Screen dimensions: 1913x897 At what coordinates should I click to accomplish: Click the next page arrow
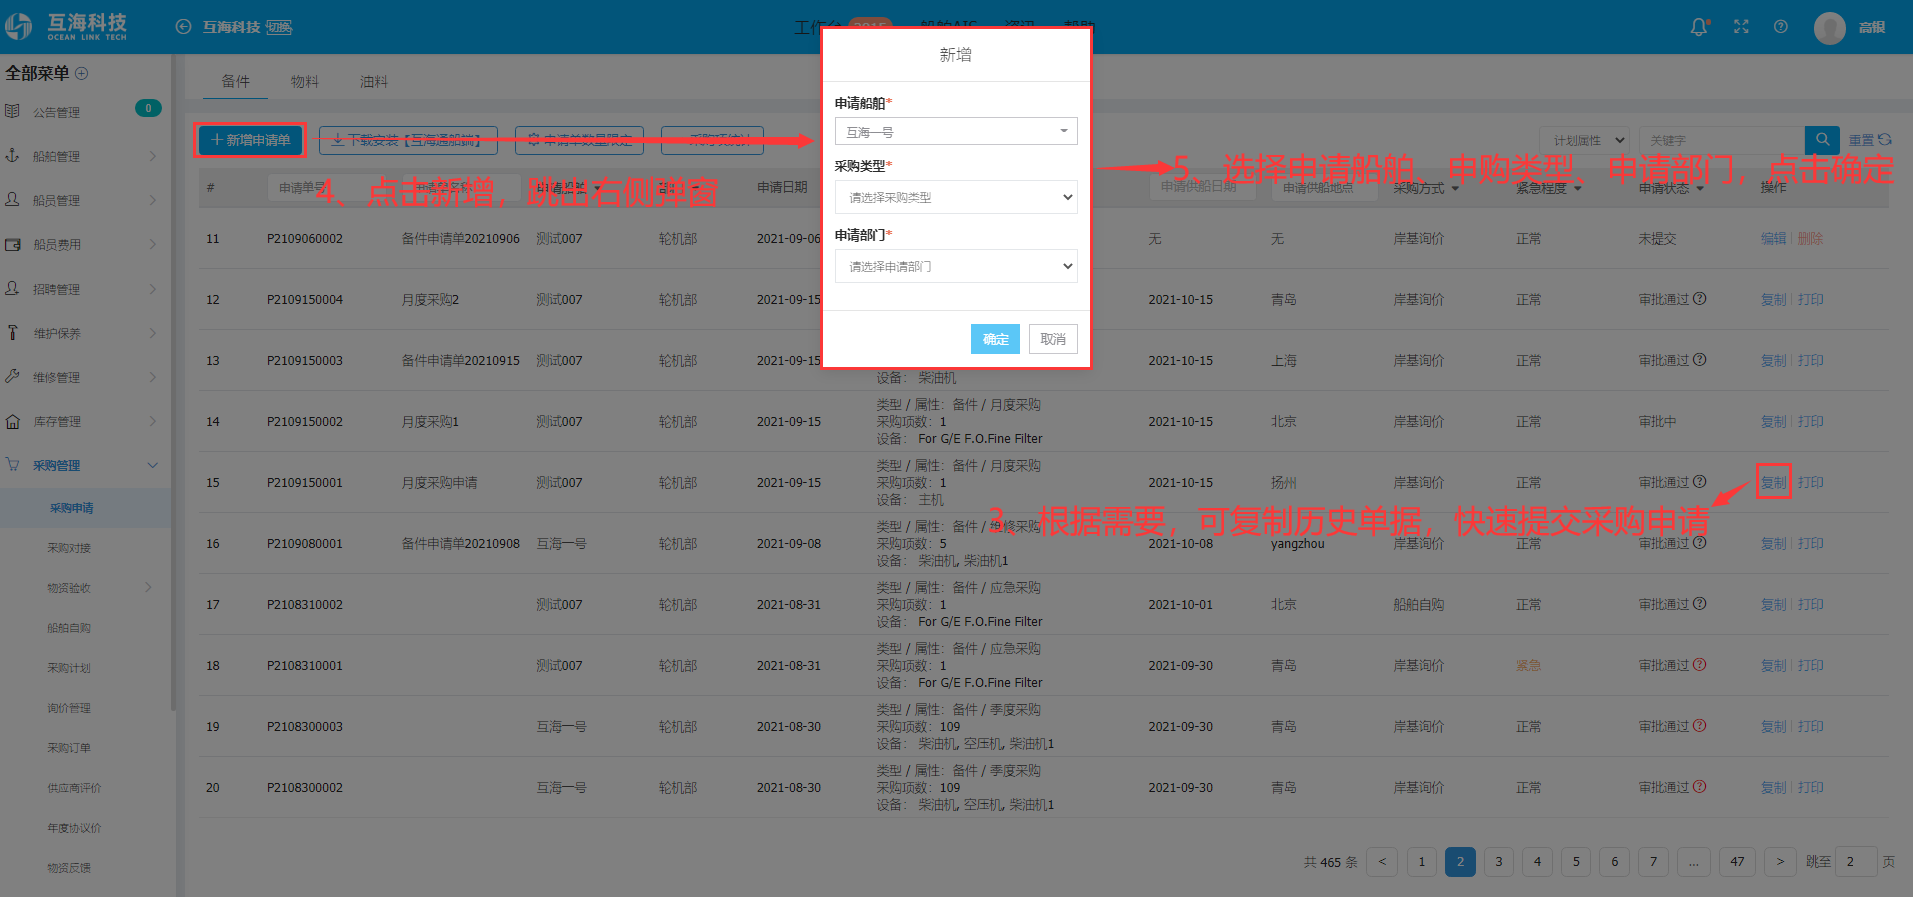[1780, 861]
